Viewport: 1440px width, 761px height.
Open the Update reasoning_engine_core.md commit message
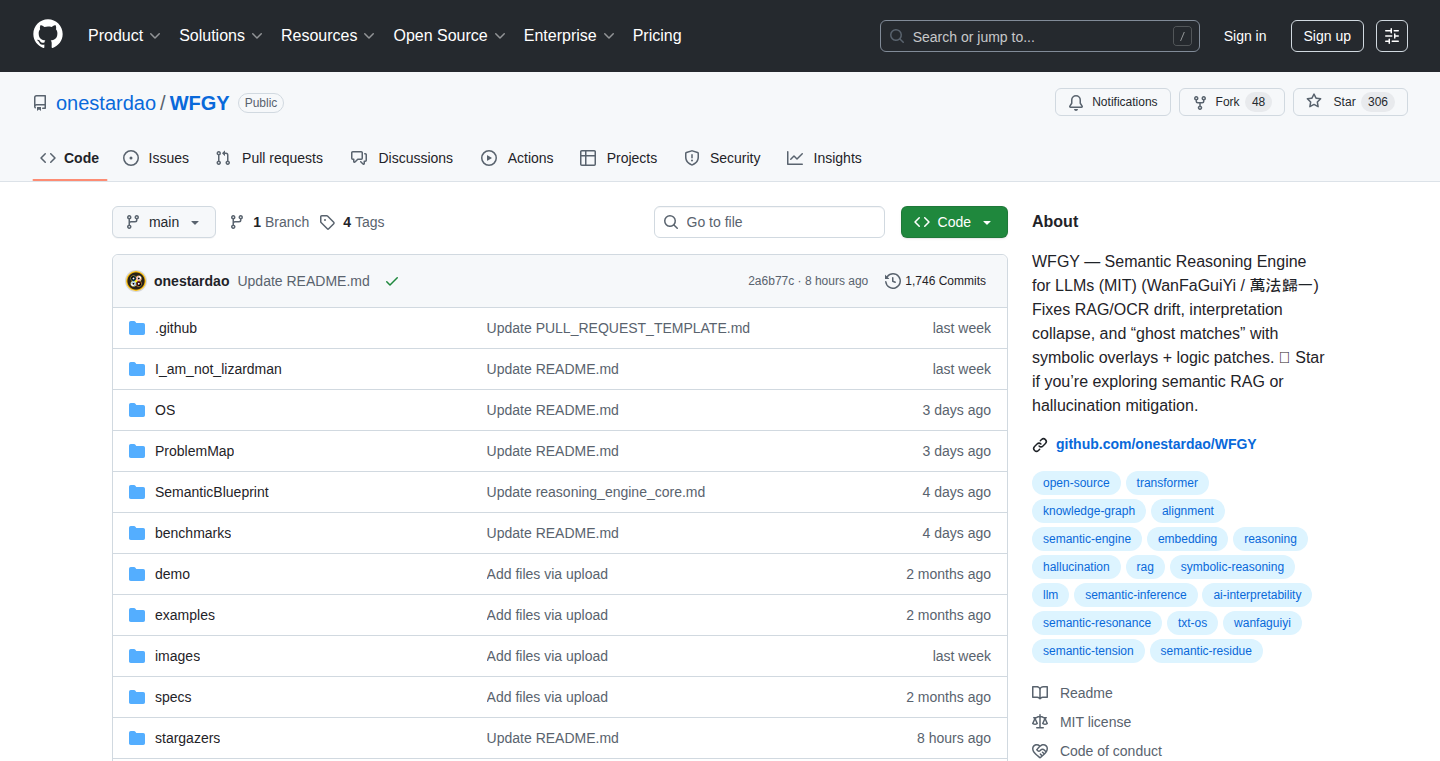596,492
